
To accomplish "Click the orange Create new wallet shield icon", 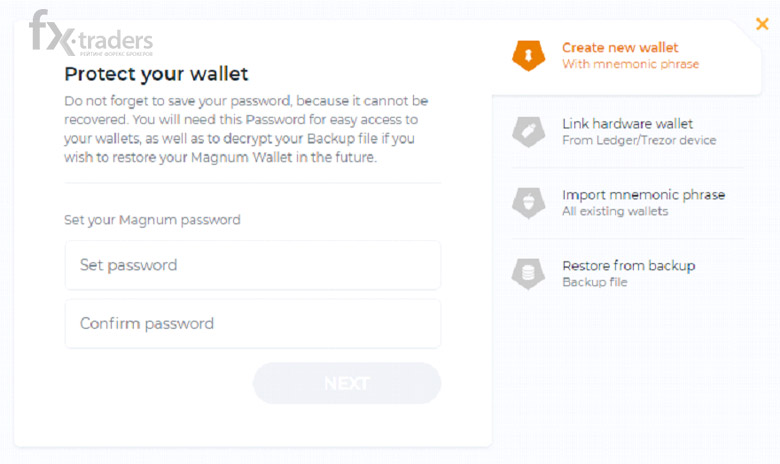I will tap(528, 55).
